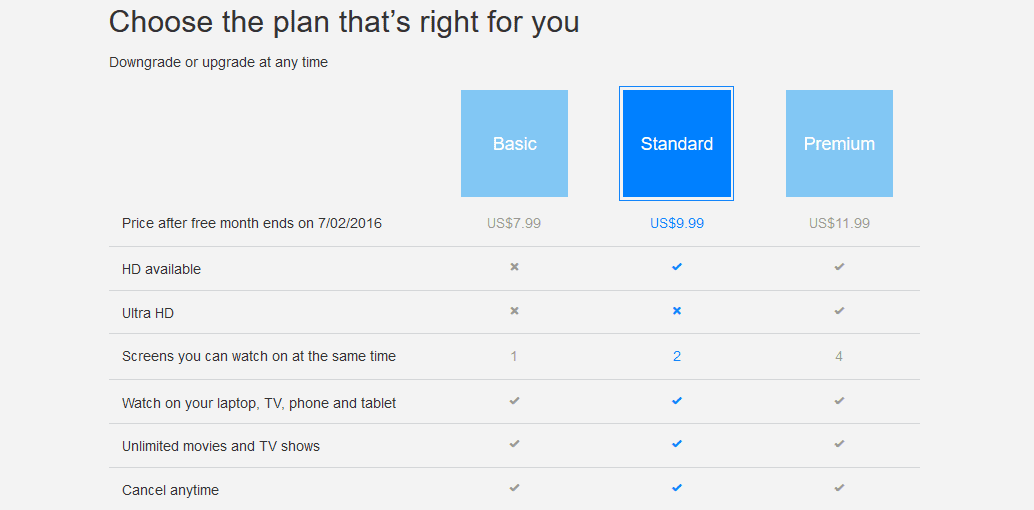This screenshot has width=1034, height=510.
Task: Click the Basic Ultra HD cross icon
Action: [514, 311]
